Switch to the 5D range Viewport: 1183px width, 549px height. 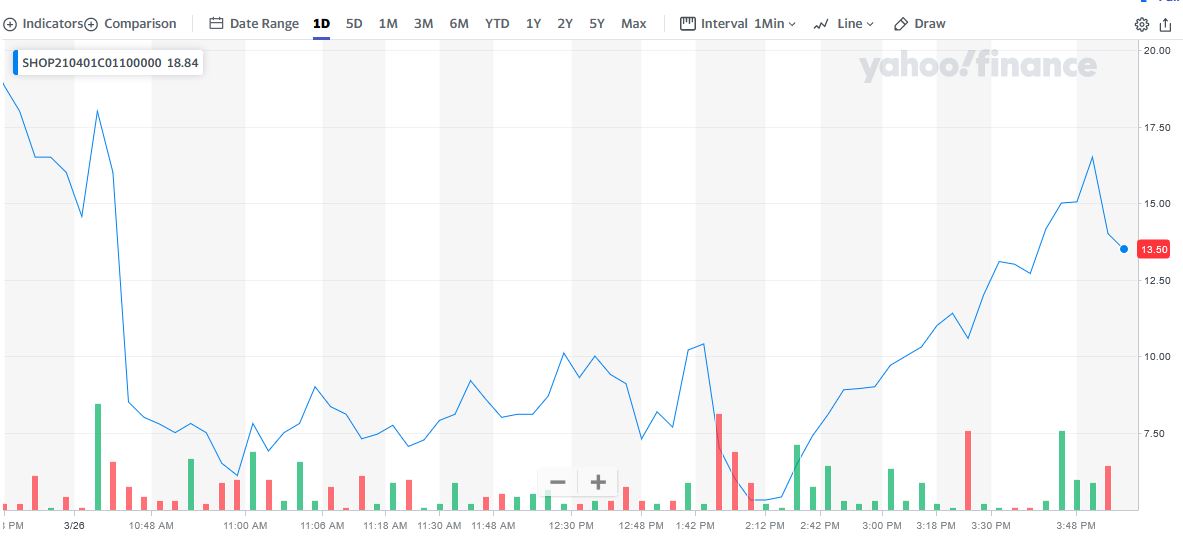point(354,23)
